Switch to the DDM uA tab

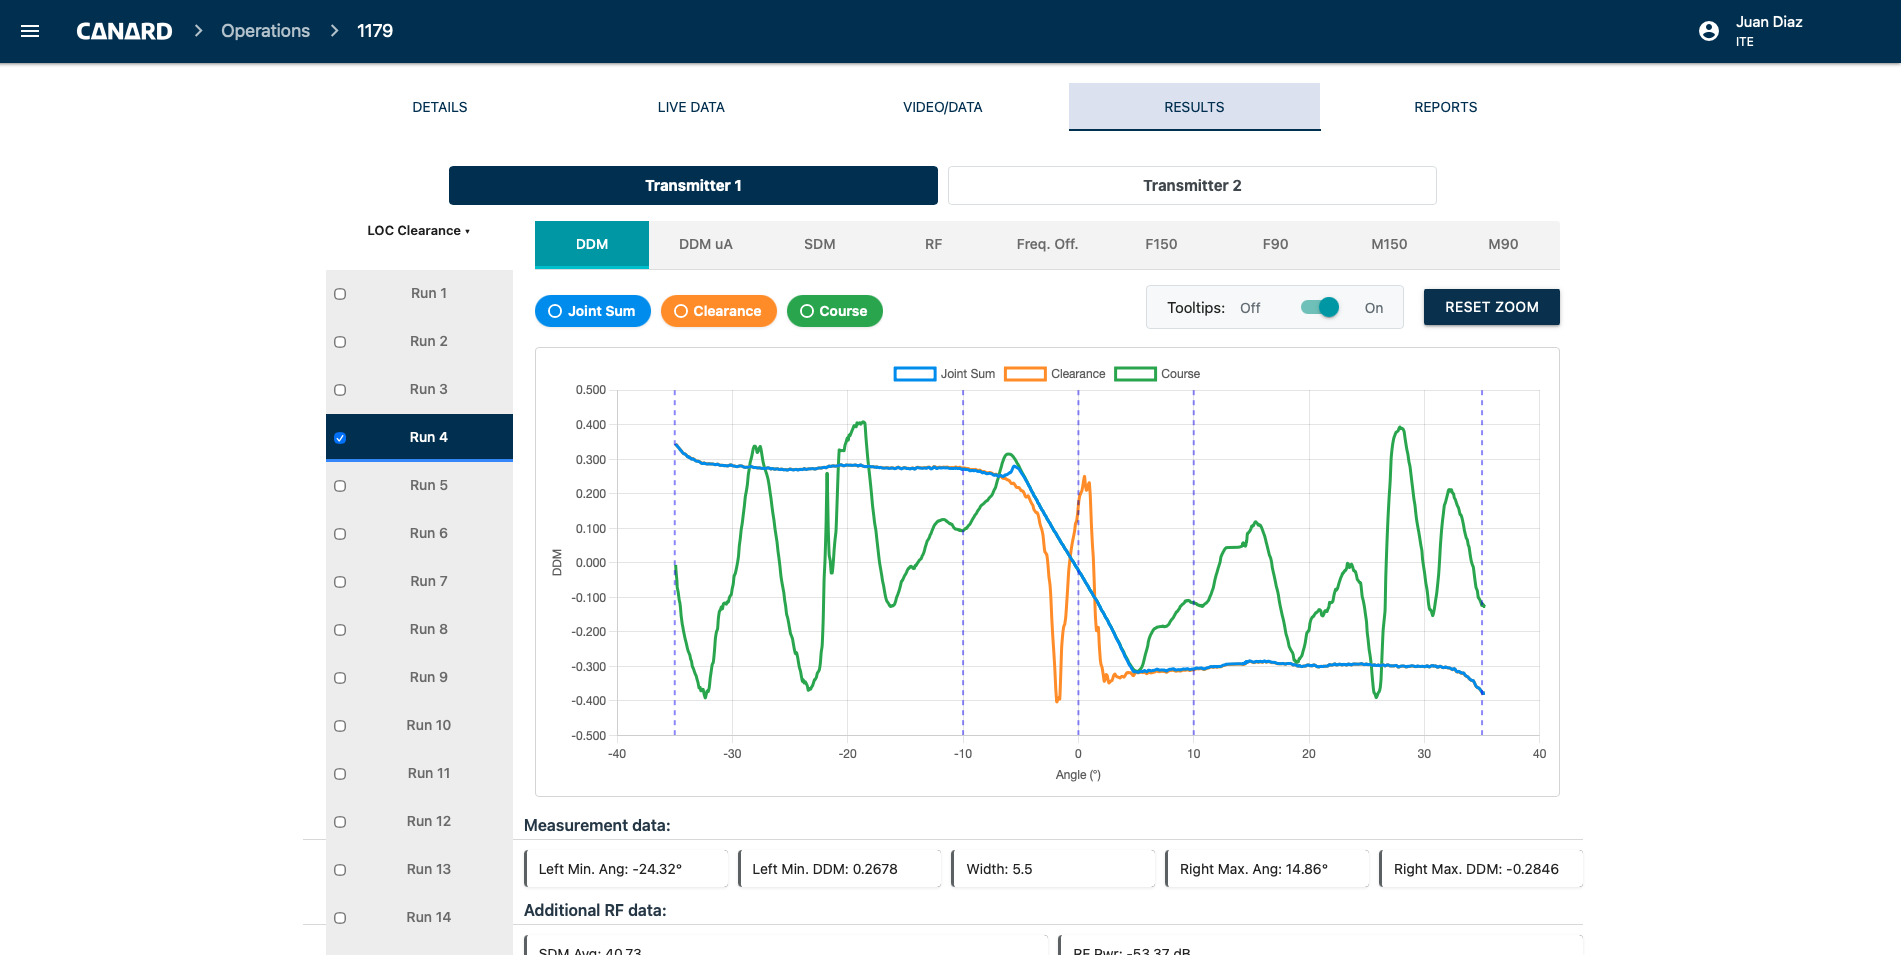pyautogui.click(x=706, y=244)
